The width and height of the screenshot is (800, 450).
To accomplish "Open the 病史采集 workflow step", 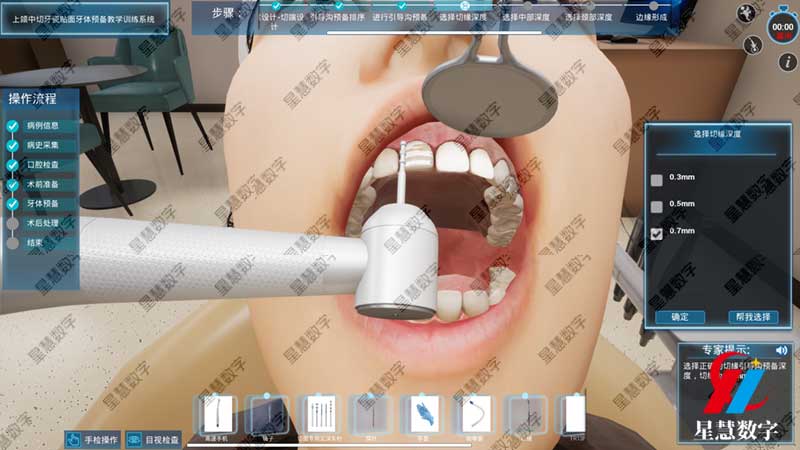I will coord(43,145).
